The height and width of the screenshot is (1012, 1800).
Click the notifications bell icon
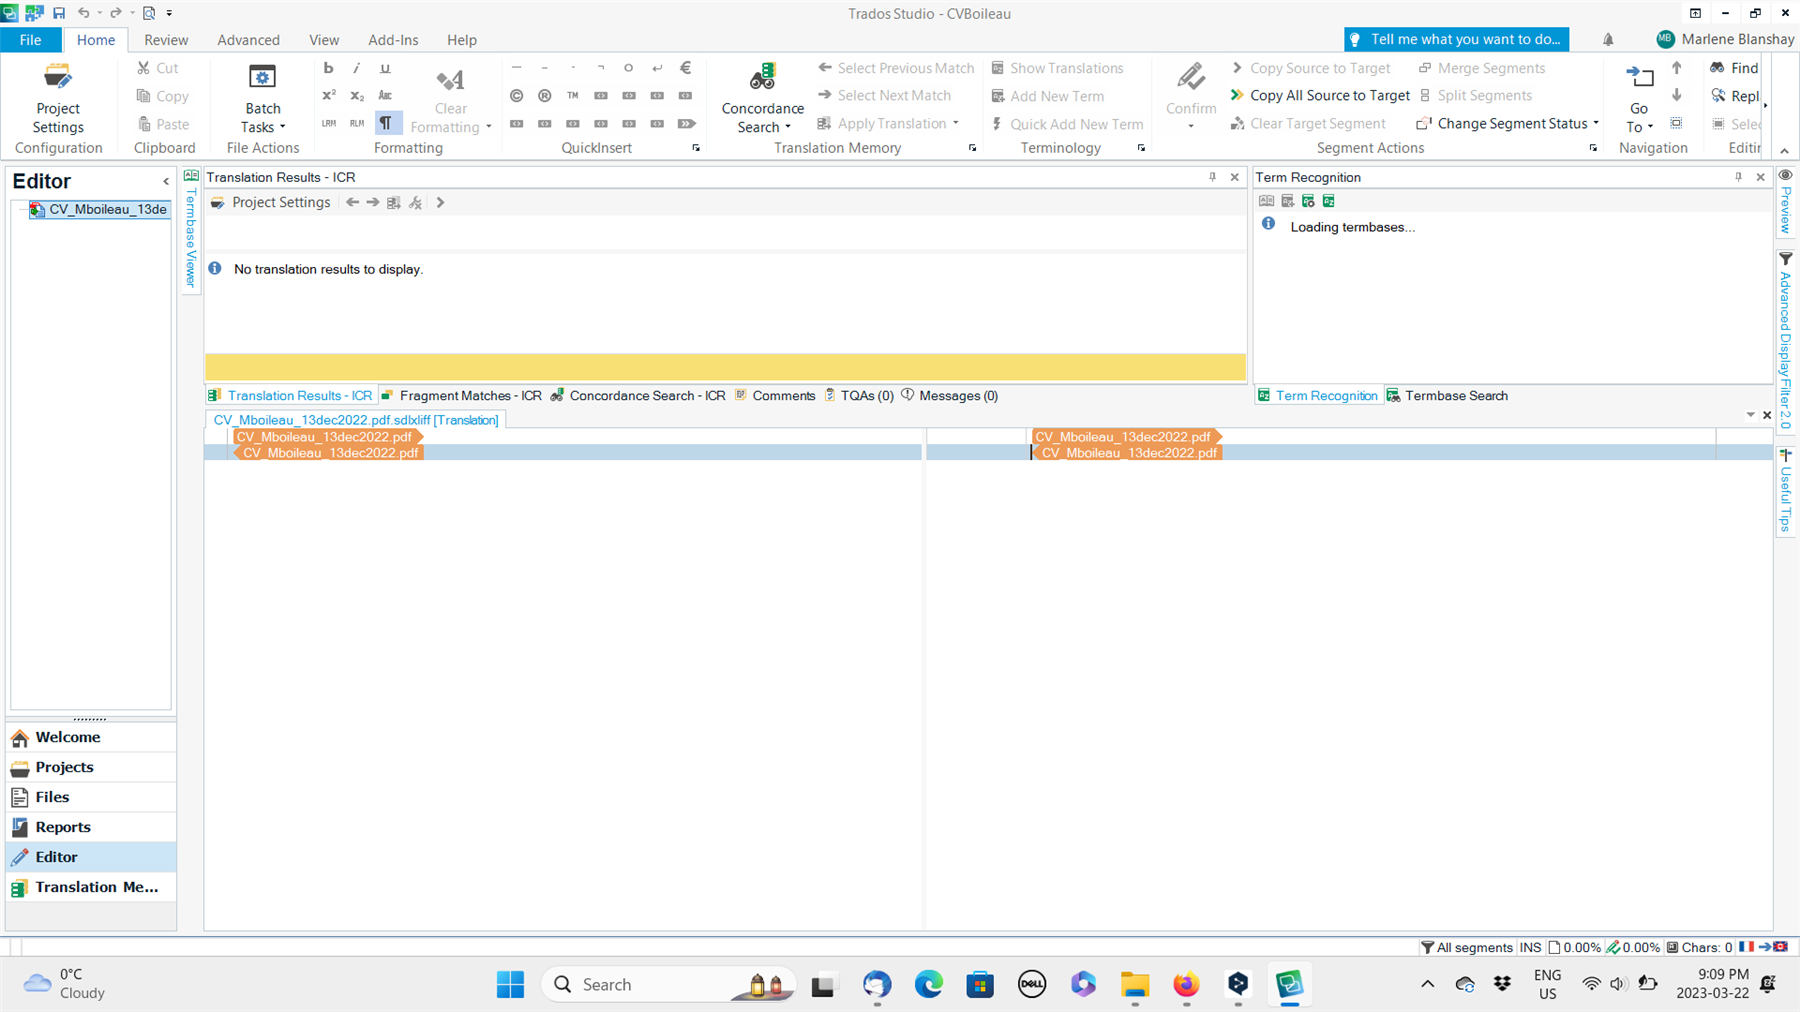click(1608, 40)
